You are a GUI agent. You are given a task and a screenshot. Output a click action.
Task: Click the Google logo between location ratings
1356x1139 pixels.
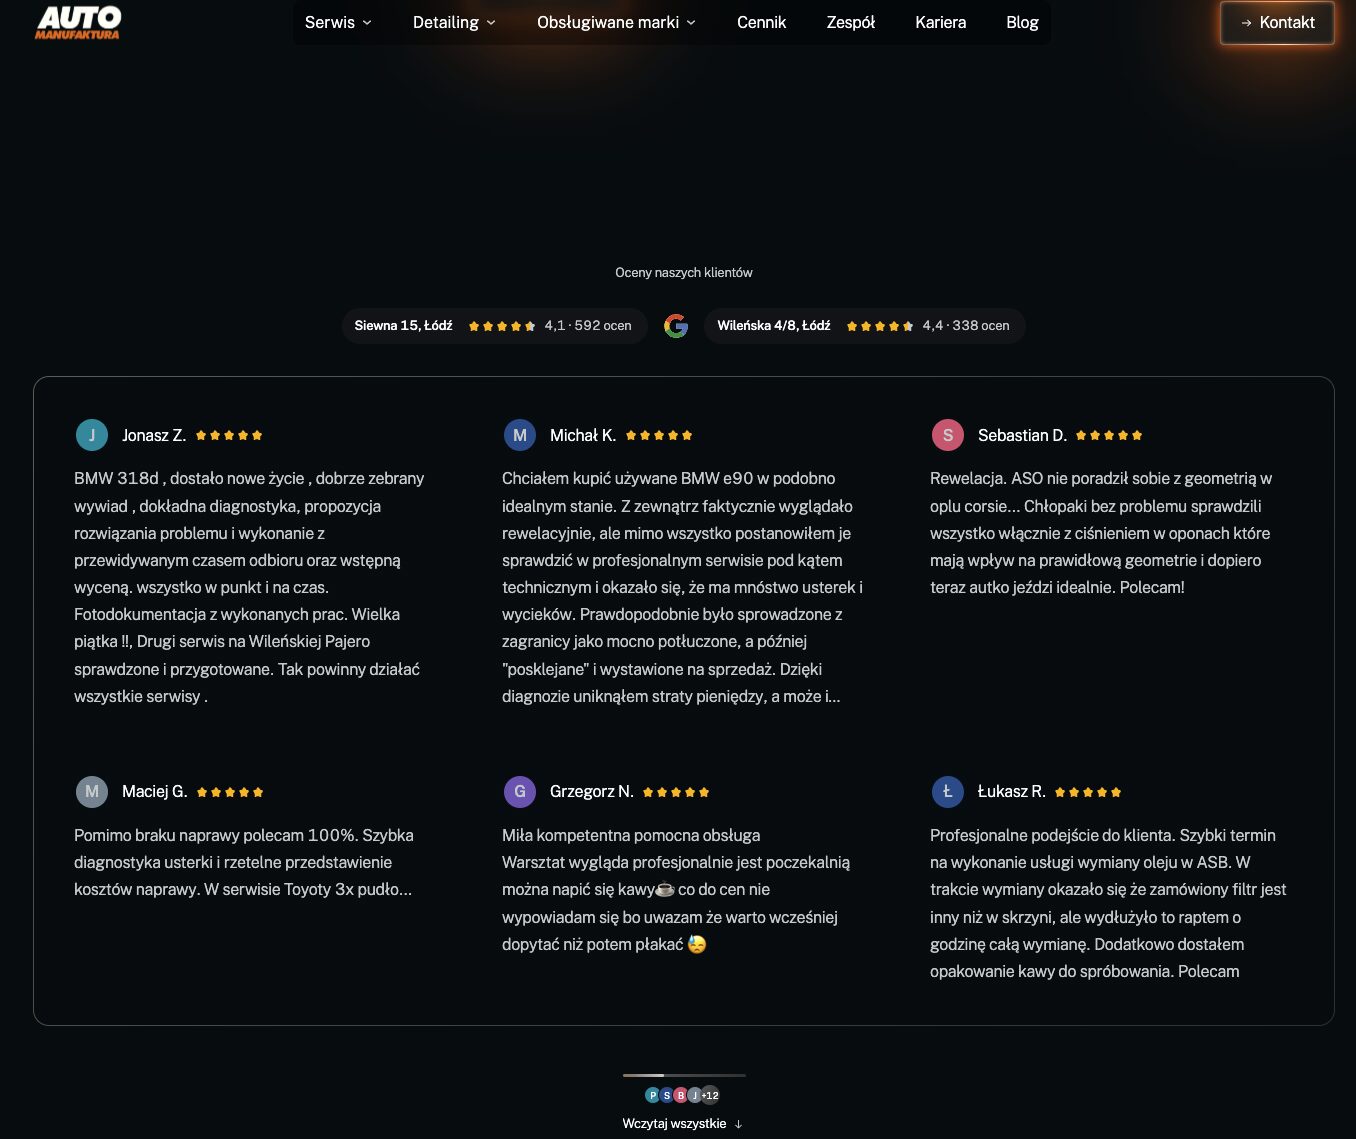point(676,326)
